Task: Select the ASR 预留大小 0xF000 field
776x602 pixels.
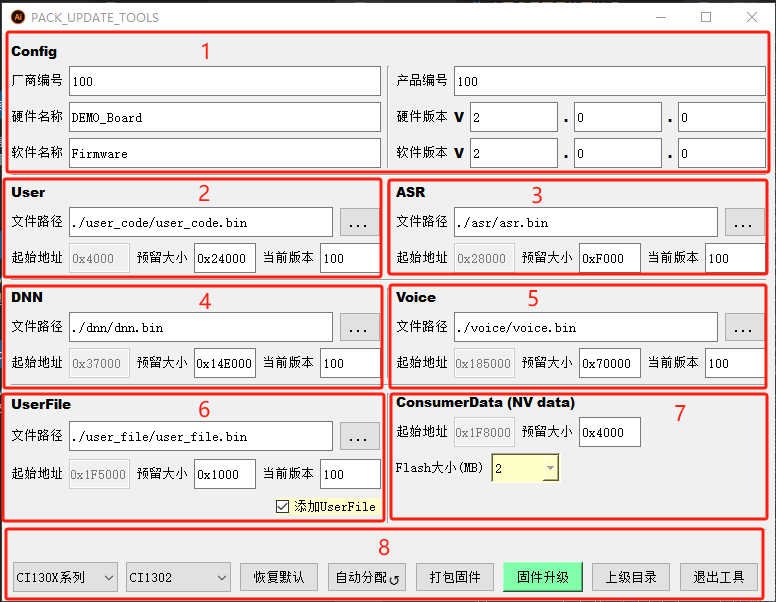Action: coord(609,258)
